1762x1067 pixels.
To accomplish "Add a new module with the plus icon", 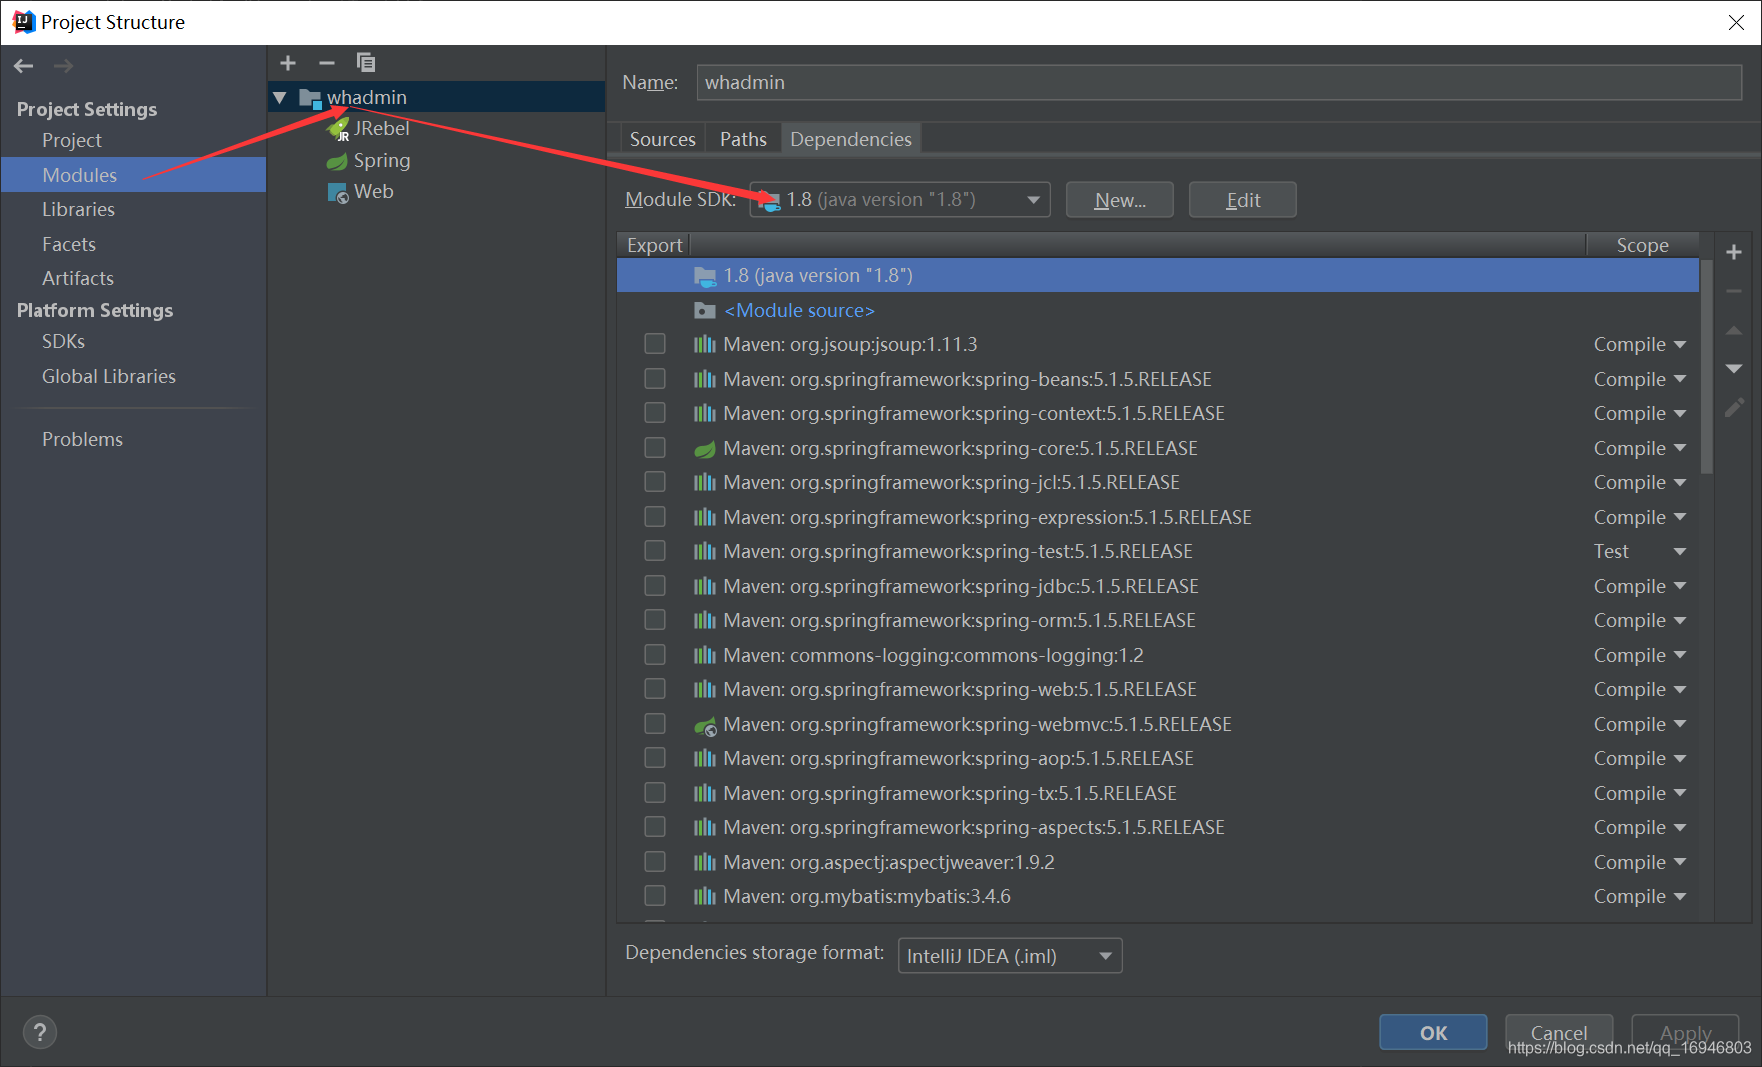I will pos(287,62).
